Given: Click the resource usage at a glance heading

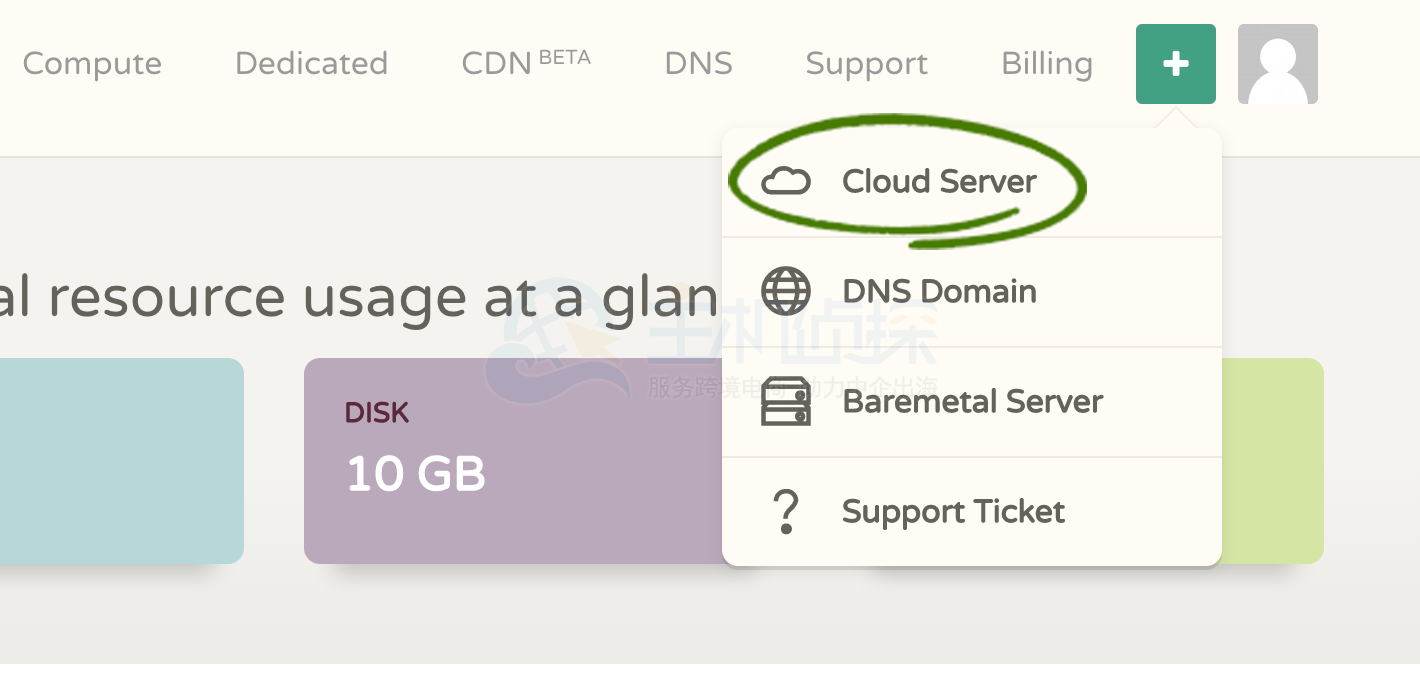Looking at the screenshot, I should (x=358, y=298).
